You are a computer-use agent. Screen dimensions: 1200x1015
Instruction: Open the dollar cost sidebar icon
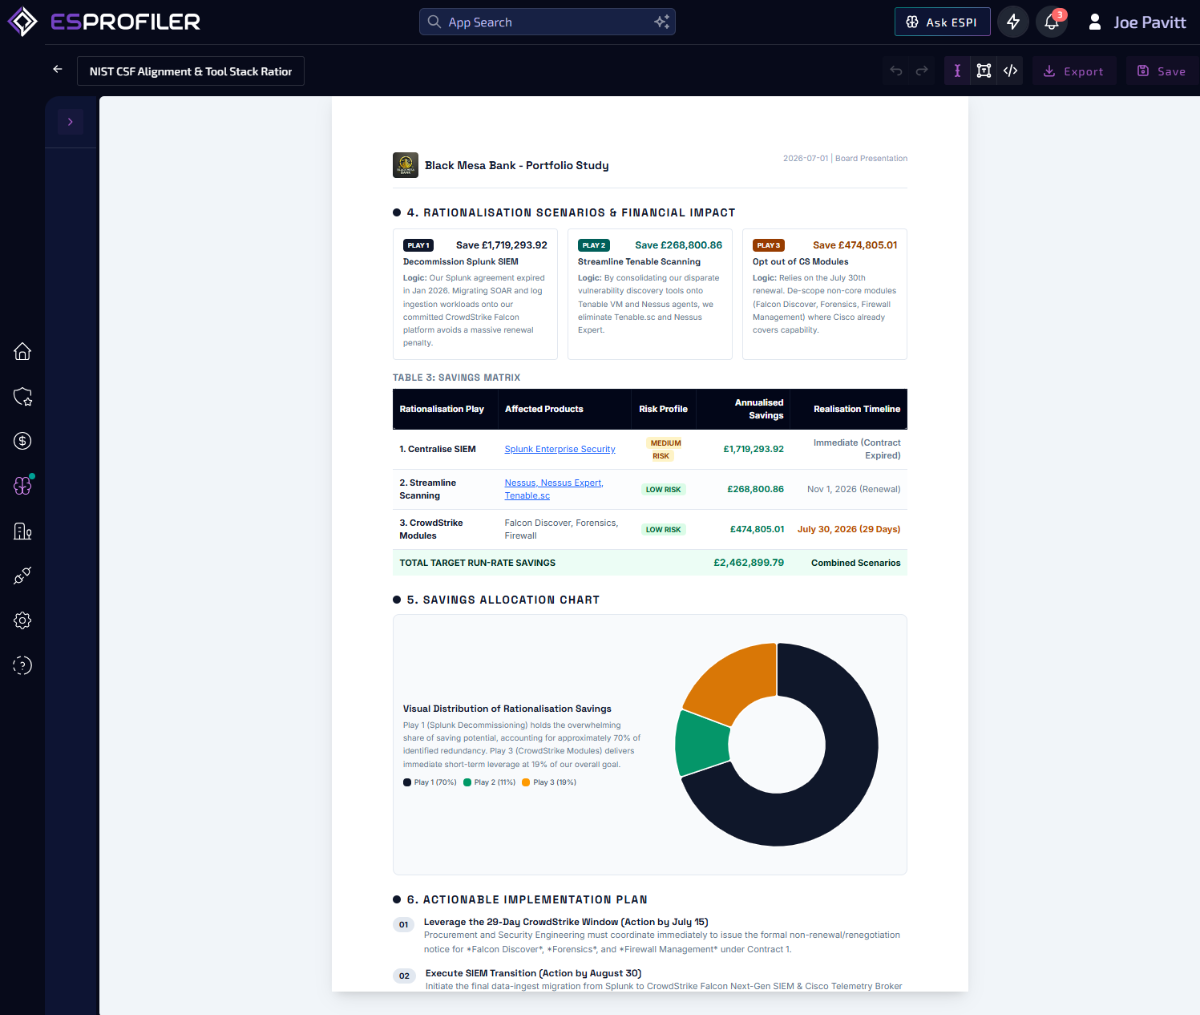22,441
